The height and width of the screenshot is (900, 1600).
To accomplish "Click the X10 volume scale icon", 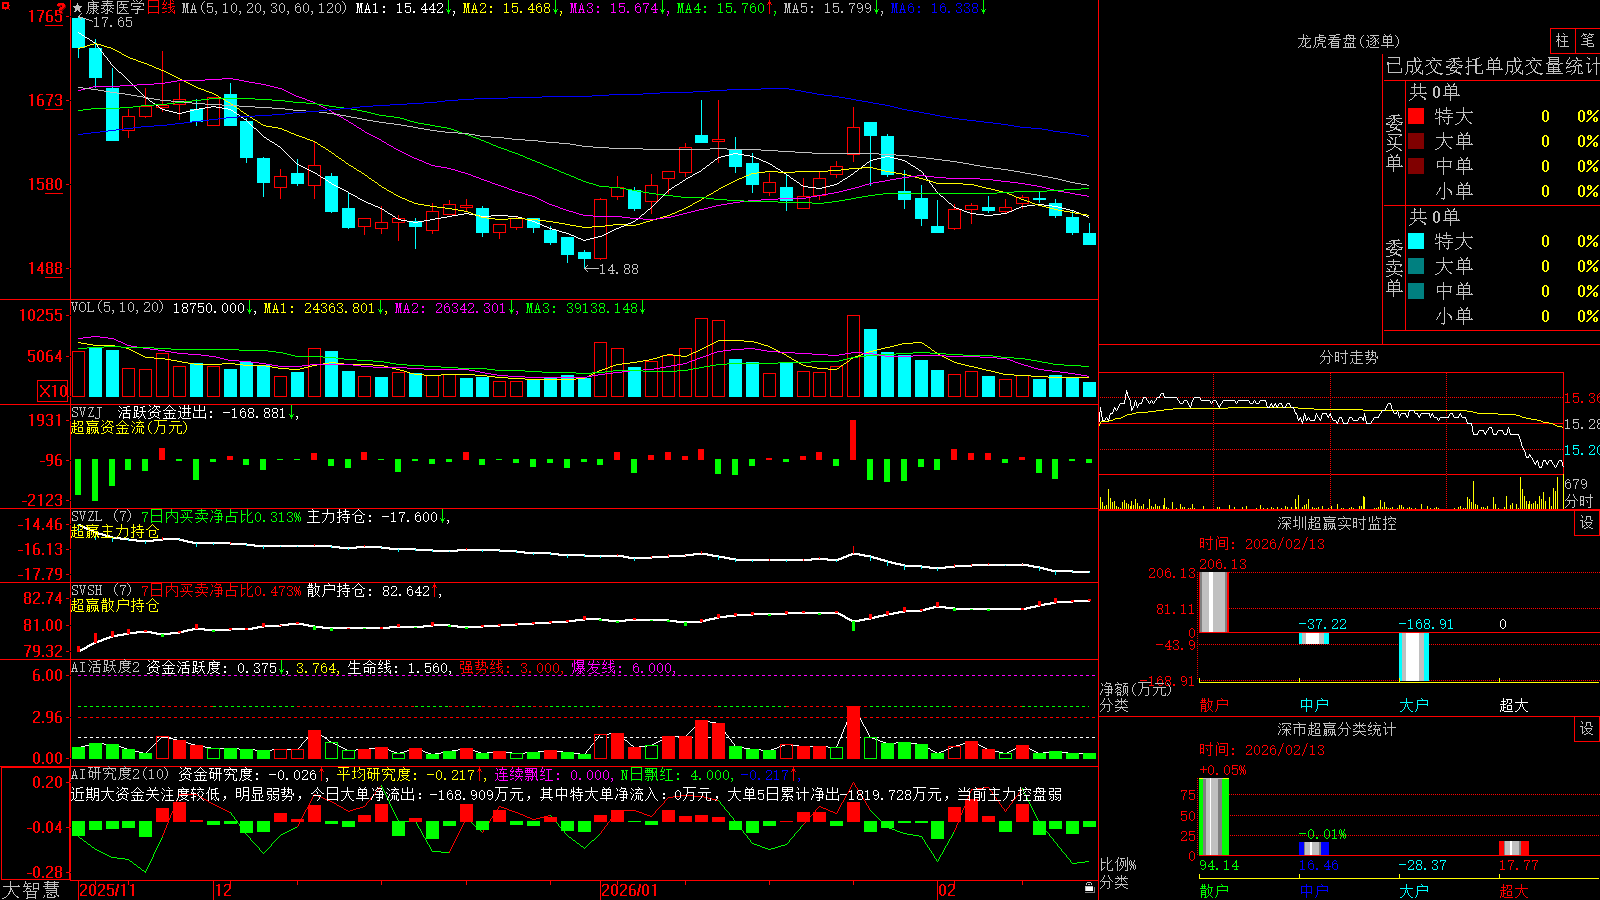I will pos(53,391).
